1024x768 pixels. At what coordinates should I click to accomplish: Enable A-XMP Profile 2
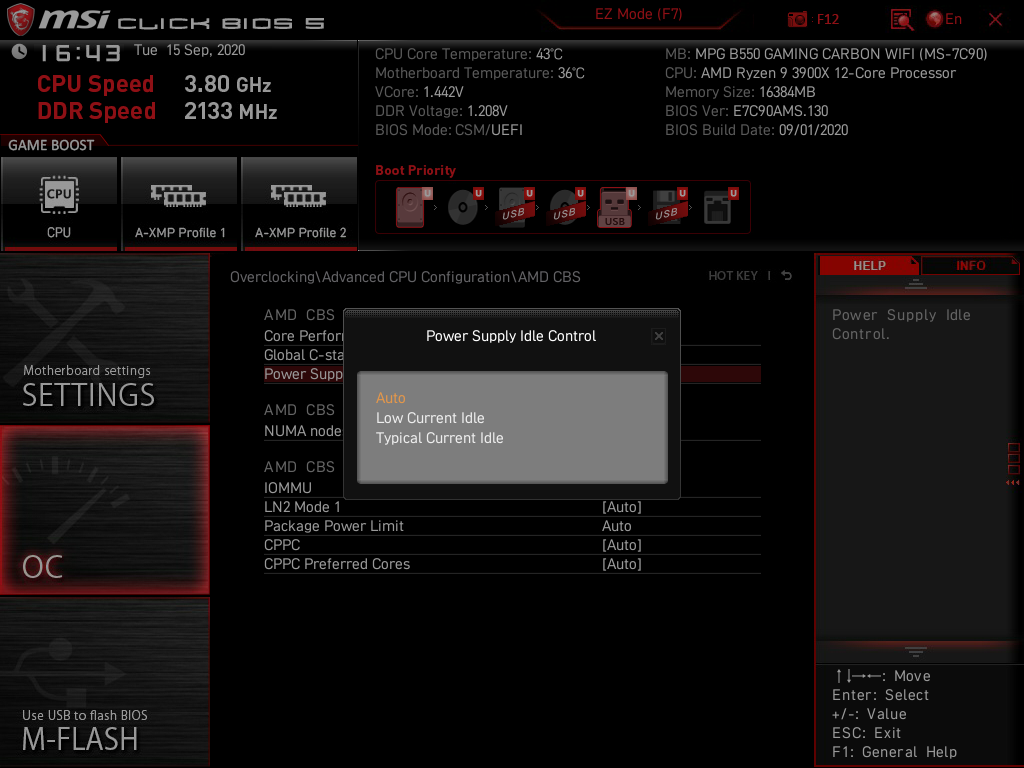(x=300, y=203)
